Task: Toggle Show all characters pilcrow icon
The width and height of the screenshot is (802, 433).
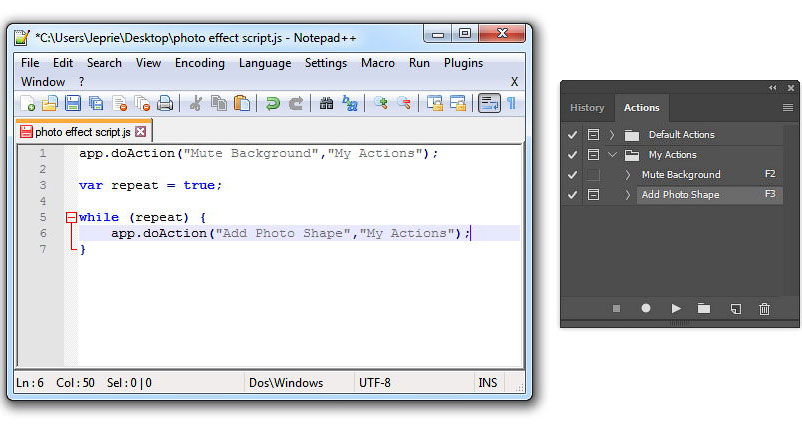Action: click(511, 103)
